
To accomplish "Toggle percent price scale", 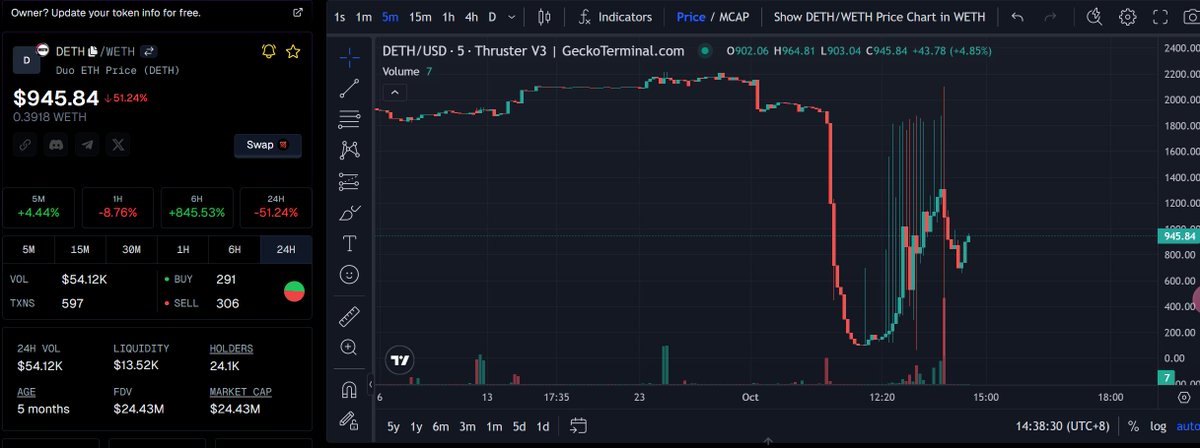I will click(x=1133, y=426).
